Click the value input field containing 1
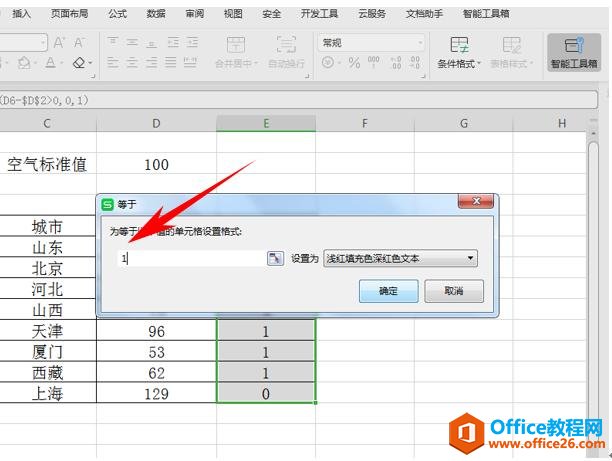Screen dimensions: 612x461 coord(191,258)
